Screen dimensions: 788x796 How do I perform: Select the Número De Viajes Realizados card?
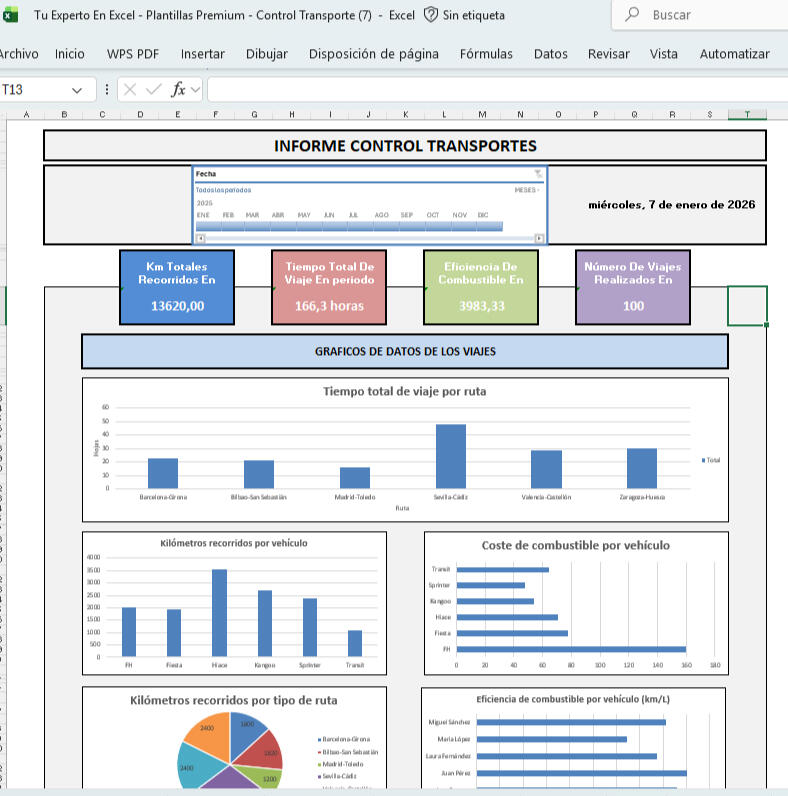pyautogui.click(x=633, y=287)
